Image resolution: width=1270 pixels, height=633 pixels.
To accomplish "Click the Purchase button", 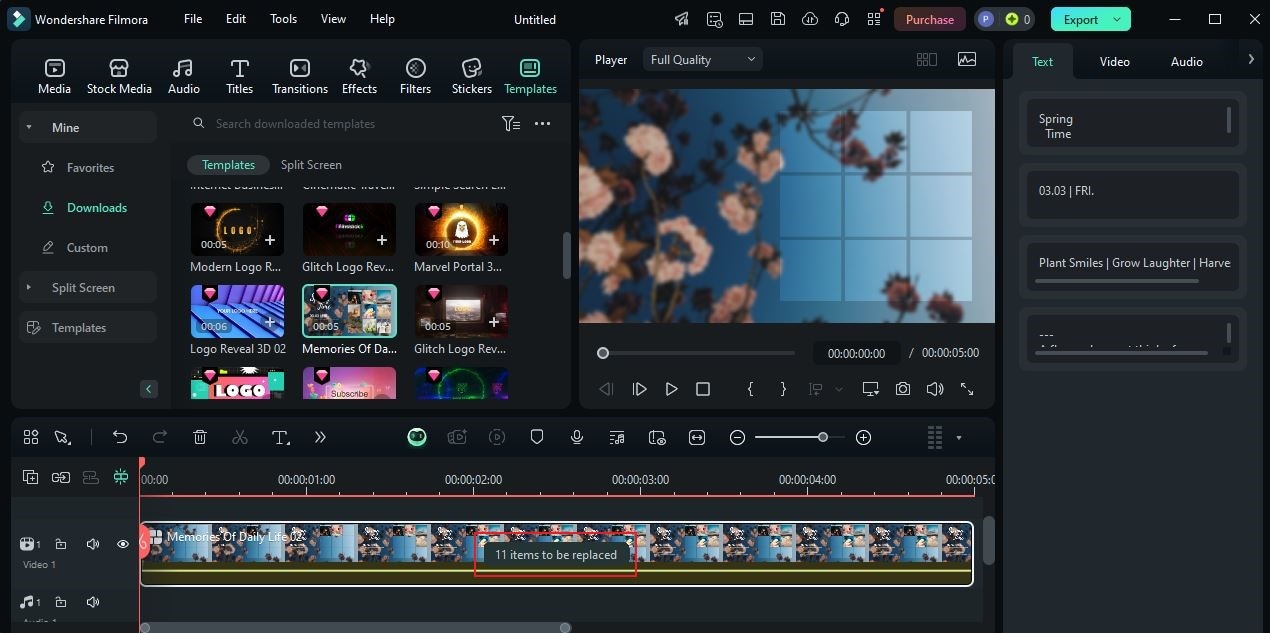I will (x=930, y=19).
